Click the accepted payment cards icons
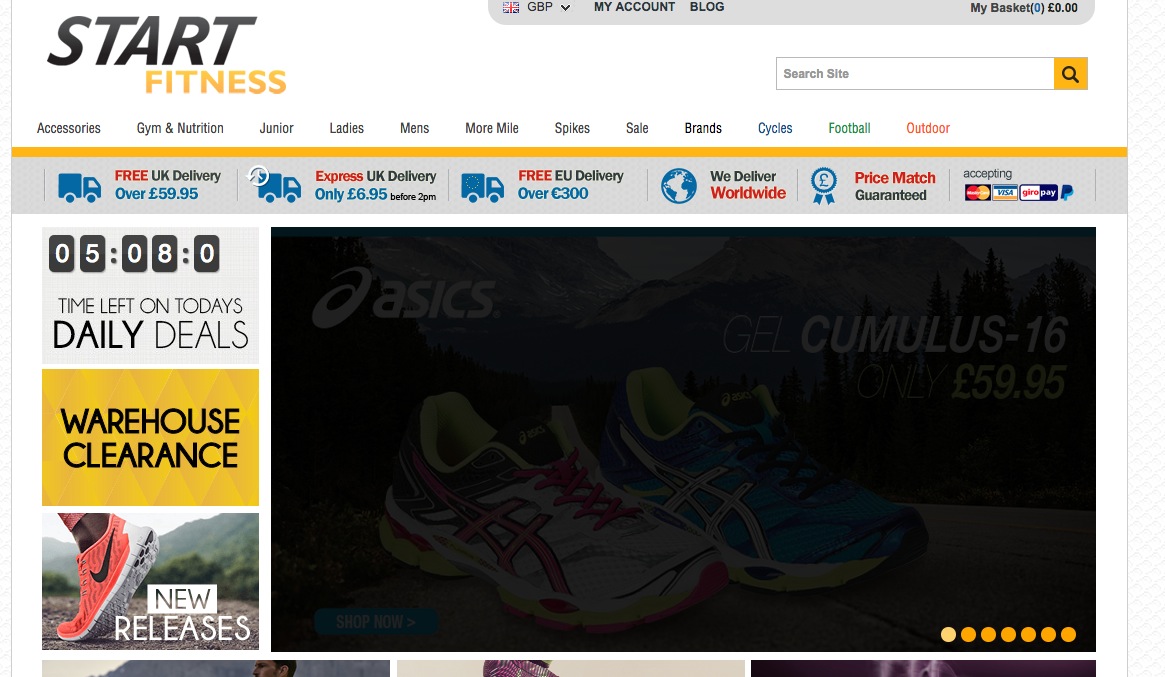Image resolution: width=1165 pixels, height=677 pixels. point(1018,192)
